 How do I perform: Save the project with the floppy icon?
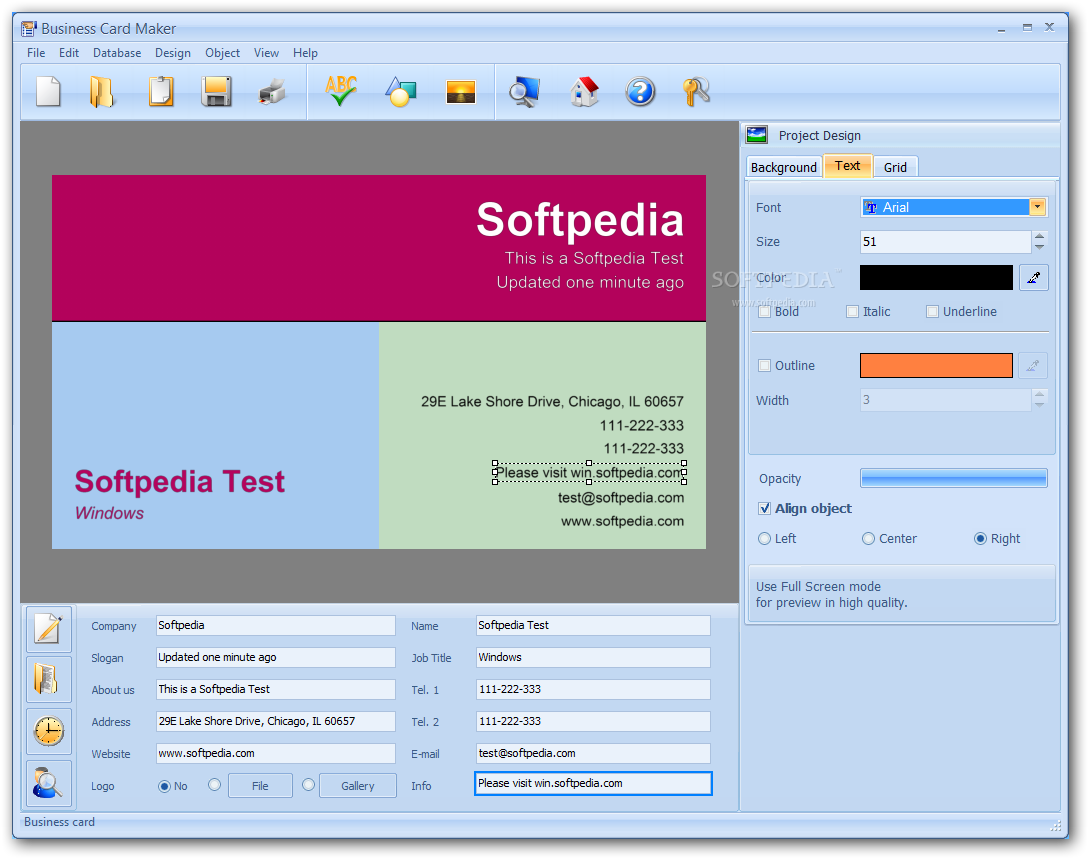(216, 92)
